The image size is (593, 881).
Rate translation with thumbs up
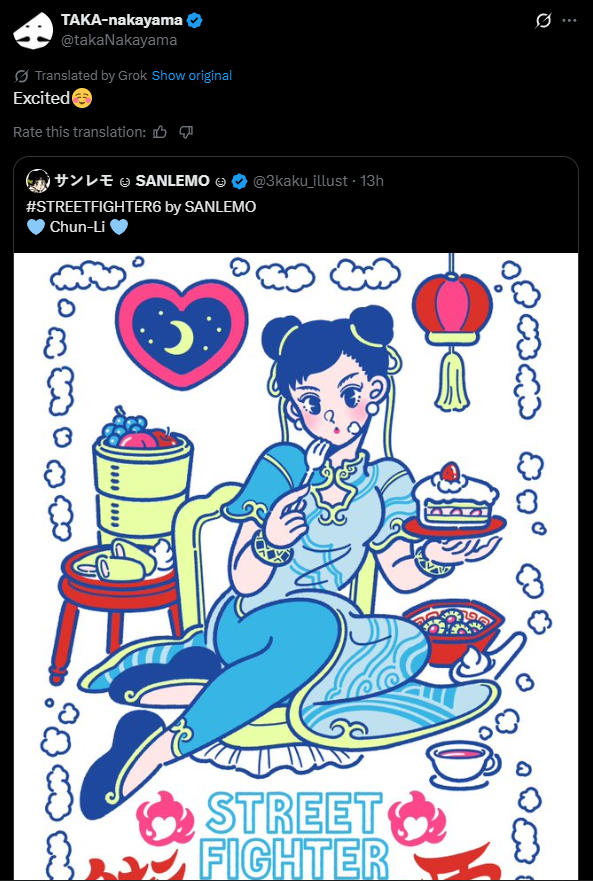coord(160,132)
